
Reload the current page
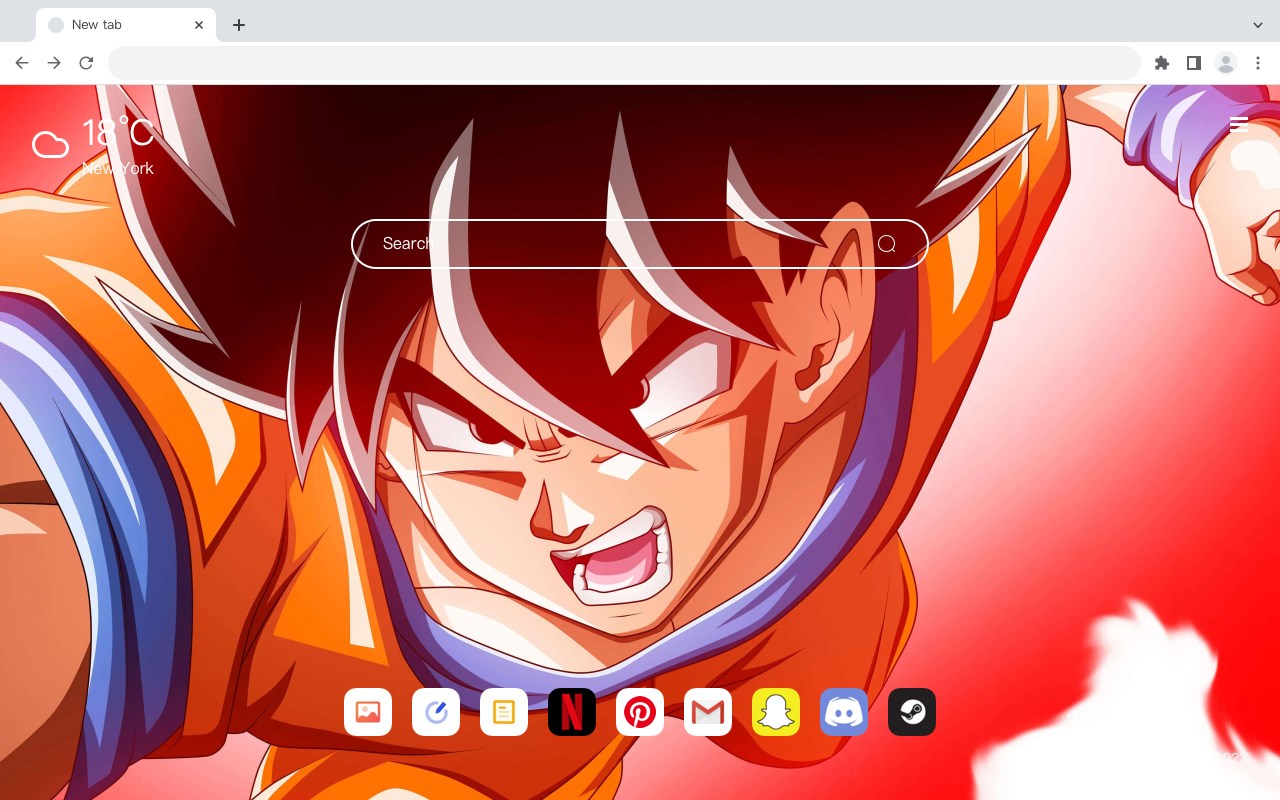tap(86, 63)
